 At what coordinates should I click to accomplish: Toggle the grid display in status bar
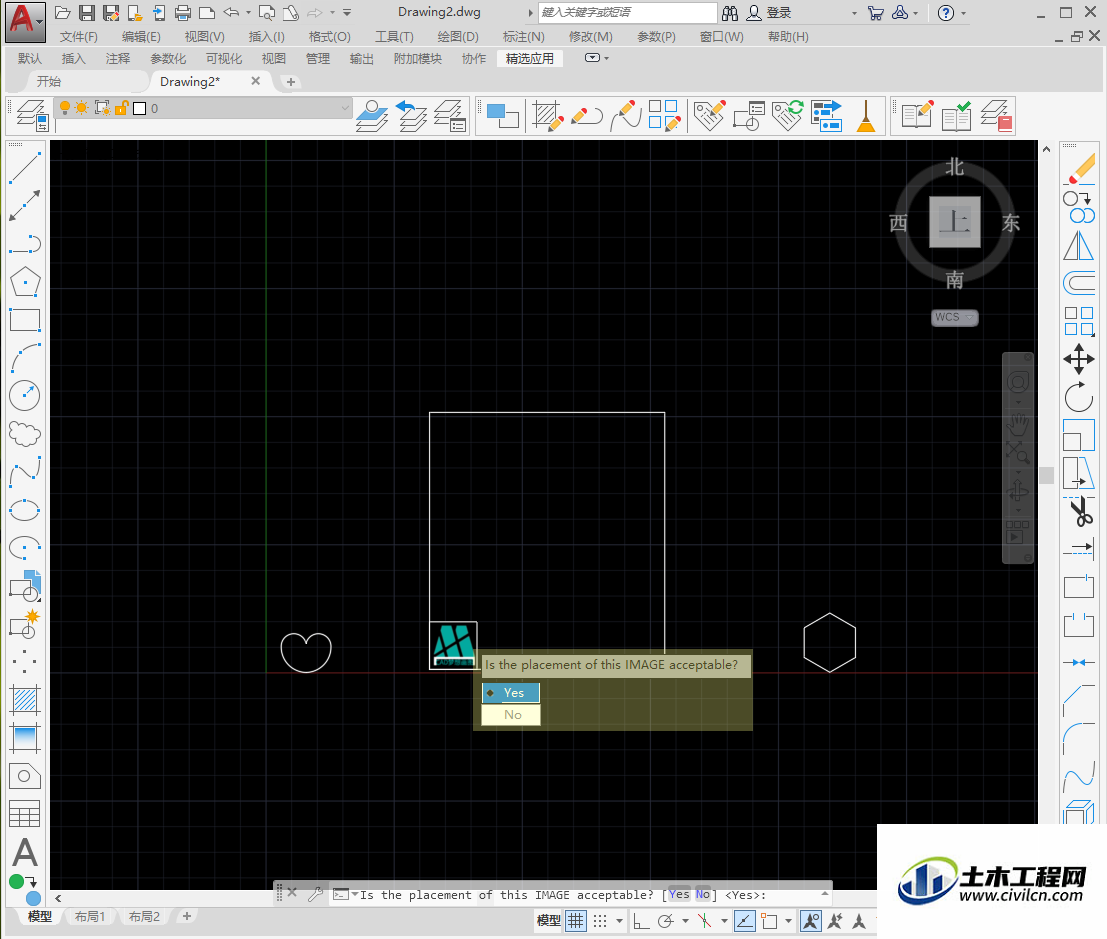(576, 921)
